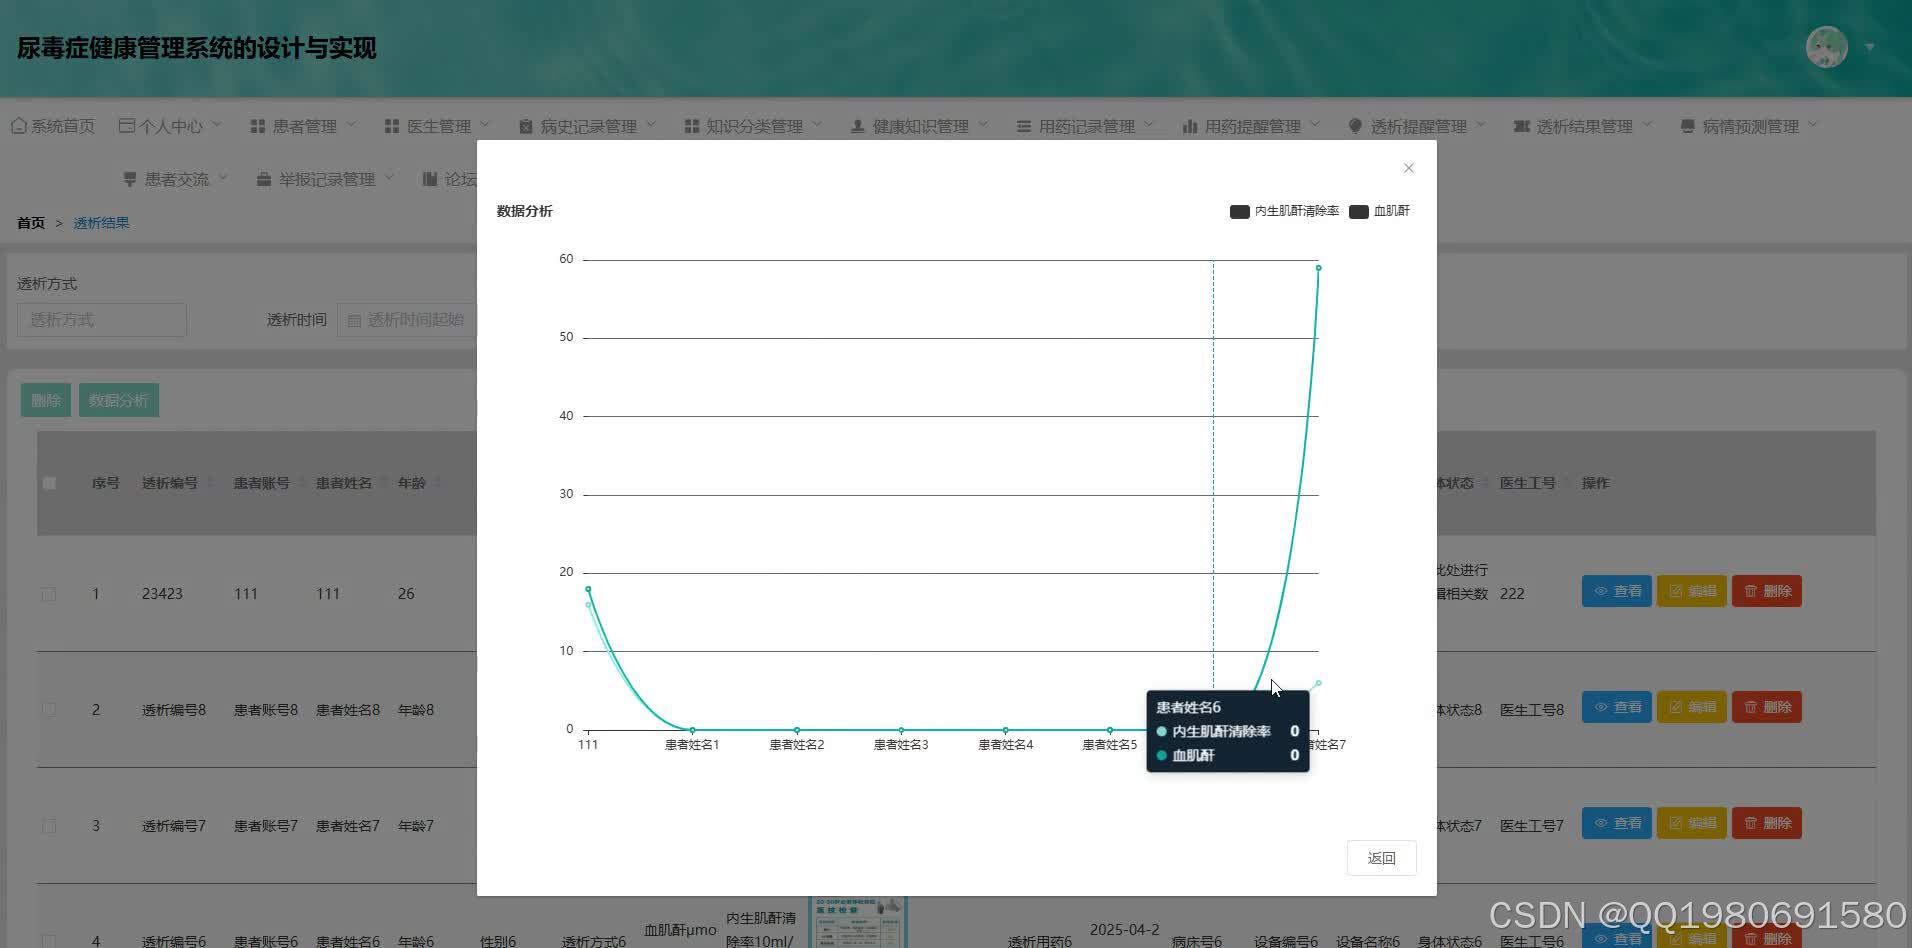The image size is (1912, 948).
Task: Edit record for 医生工号7 row
Action: tap(1692, 823)
